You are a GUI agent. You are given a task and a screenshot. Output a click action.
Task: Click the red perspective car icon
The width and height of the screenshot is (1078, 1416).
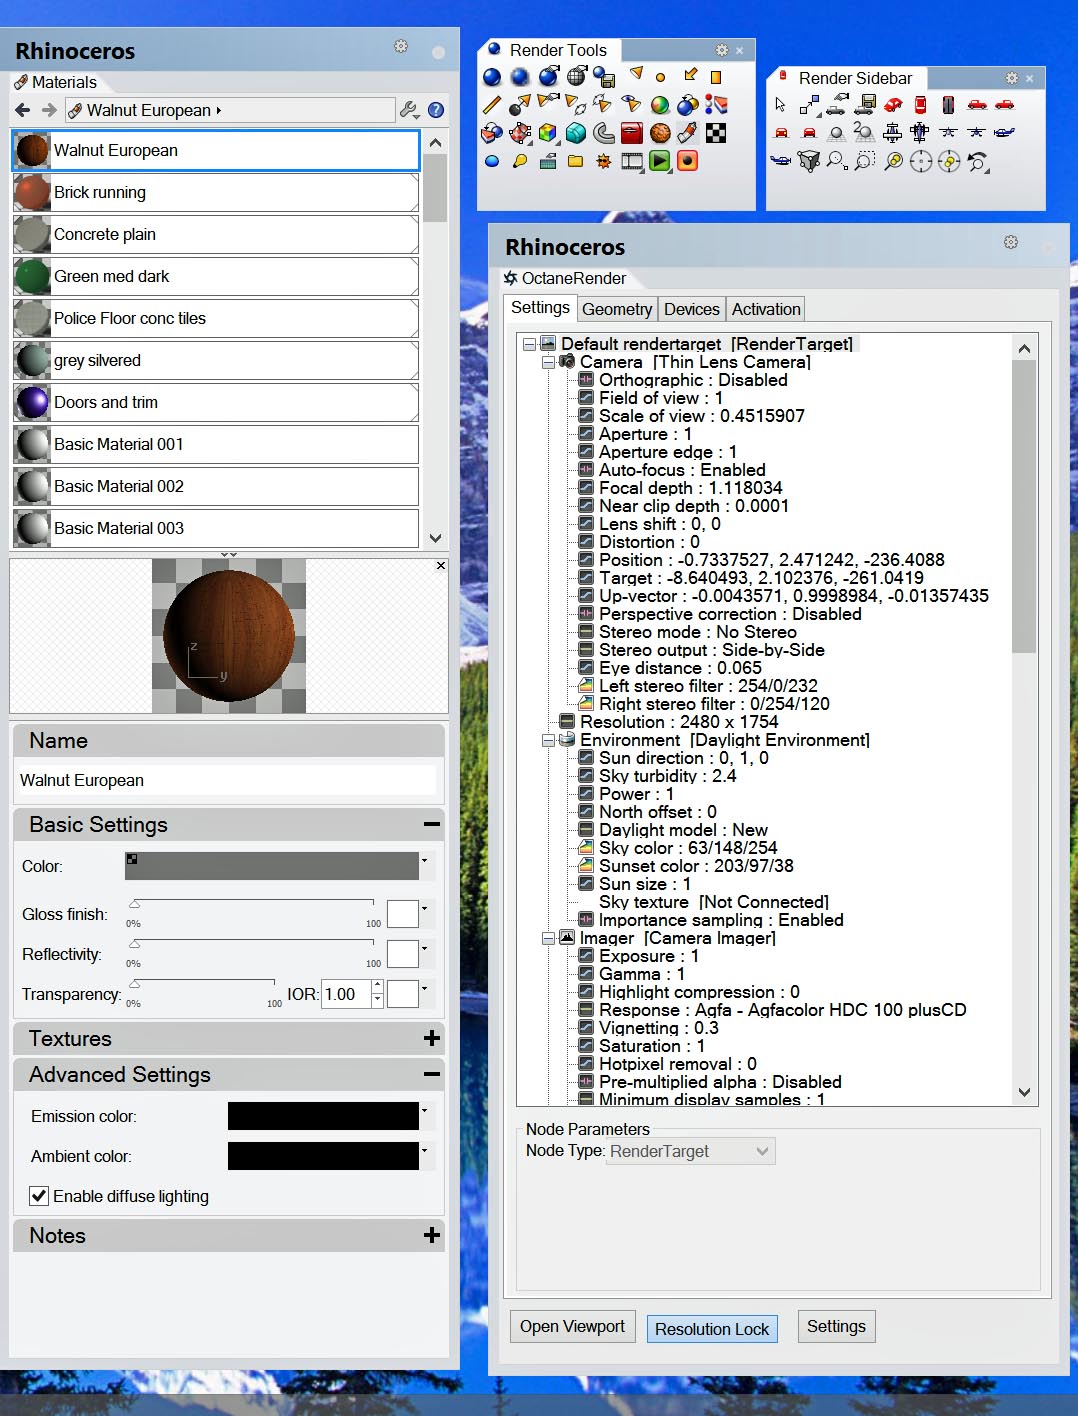pos(893,104)
